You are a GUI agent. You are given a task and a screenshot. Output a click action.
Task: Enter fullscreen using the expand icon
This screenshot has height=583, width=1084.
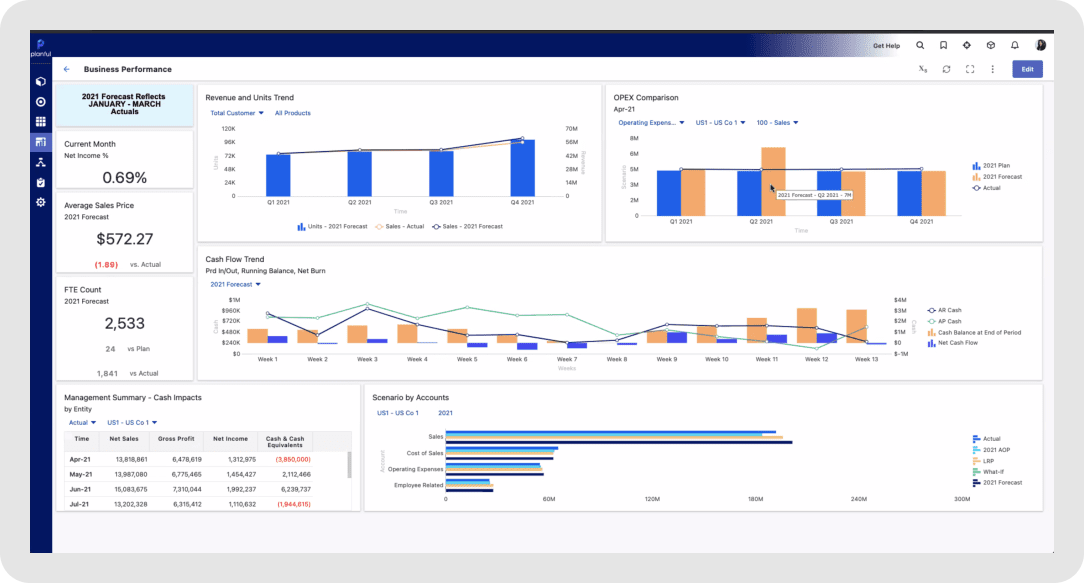click(x=970, y=68)
